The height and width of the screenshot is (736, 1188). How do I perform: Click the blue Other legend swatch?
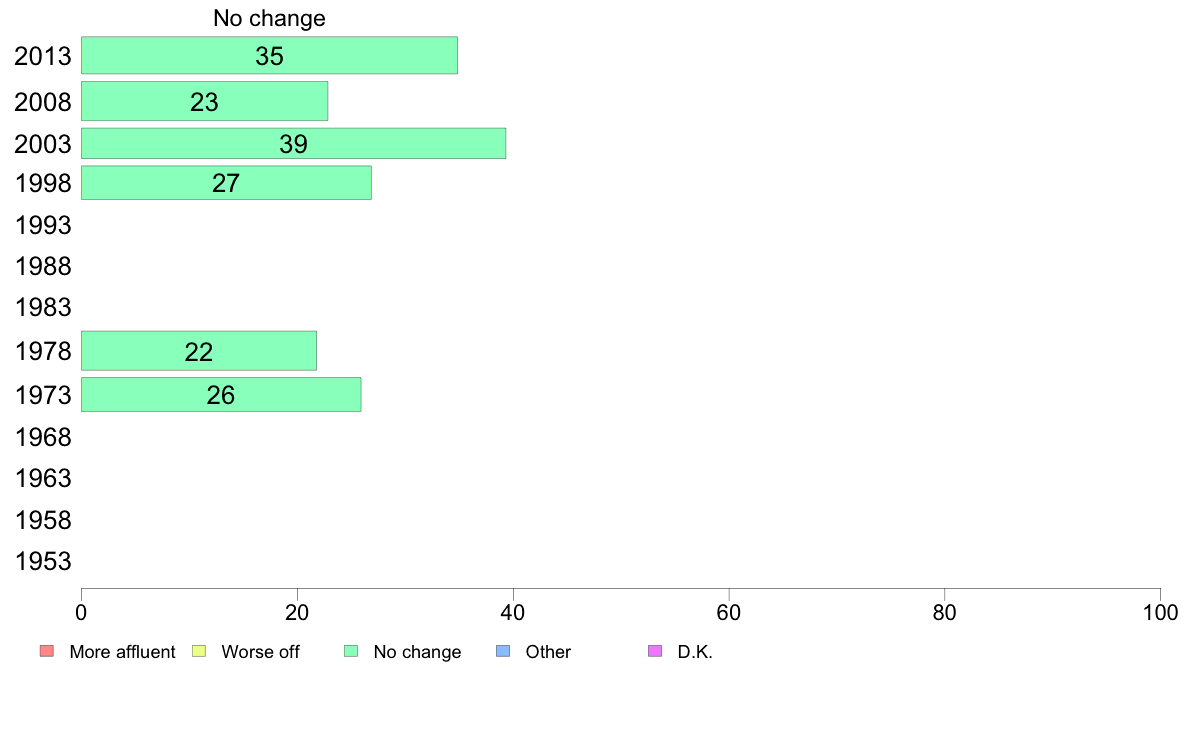tap(503, 651)
